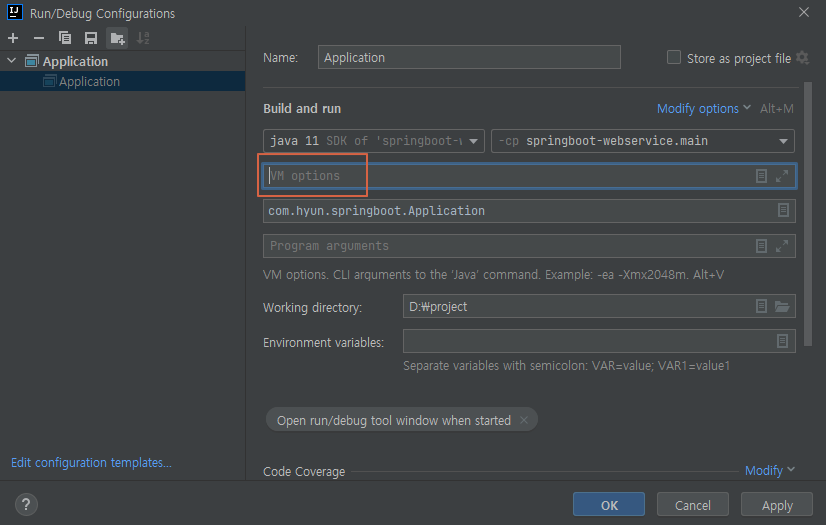Sort configurations alphabetically icon

(143, 38)
